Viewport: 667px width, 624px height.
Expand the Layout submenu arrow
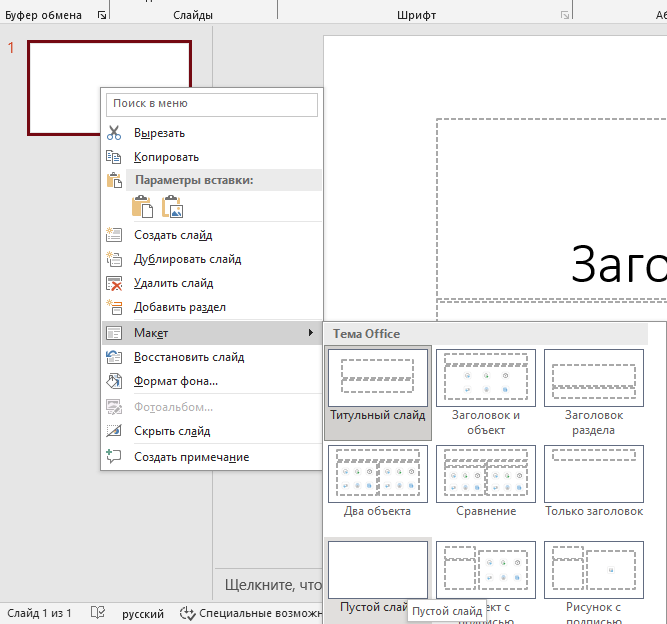tap(310, 332)
